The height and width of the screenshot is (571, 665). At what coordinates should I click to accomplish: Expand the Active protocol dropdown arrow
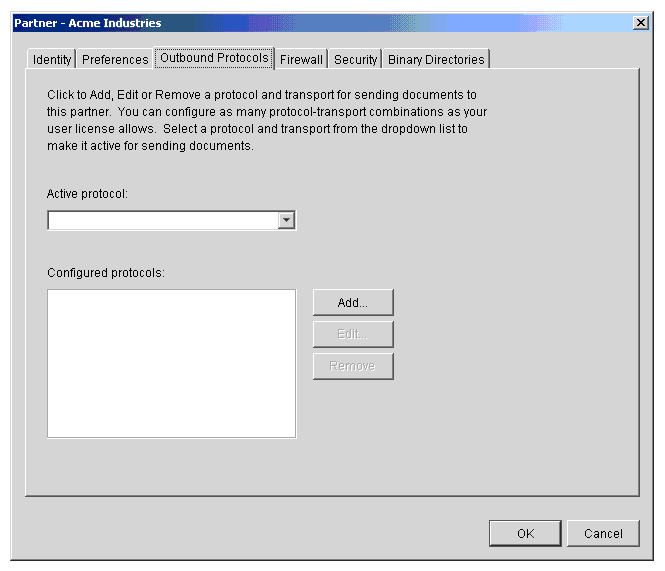287,220
